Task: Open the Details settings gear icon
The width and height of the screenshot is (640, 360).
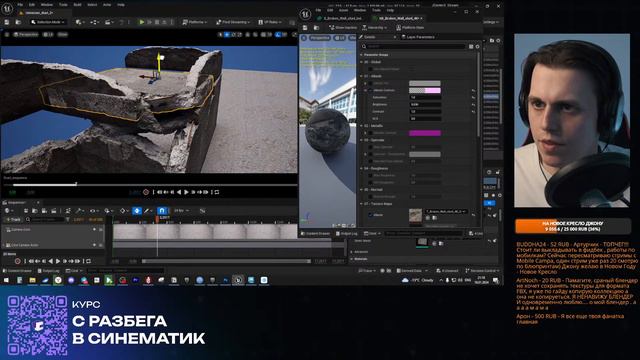Action: point(477,47)
